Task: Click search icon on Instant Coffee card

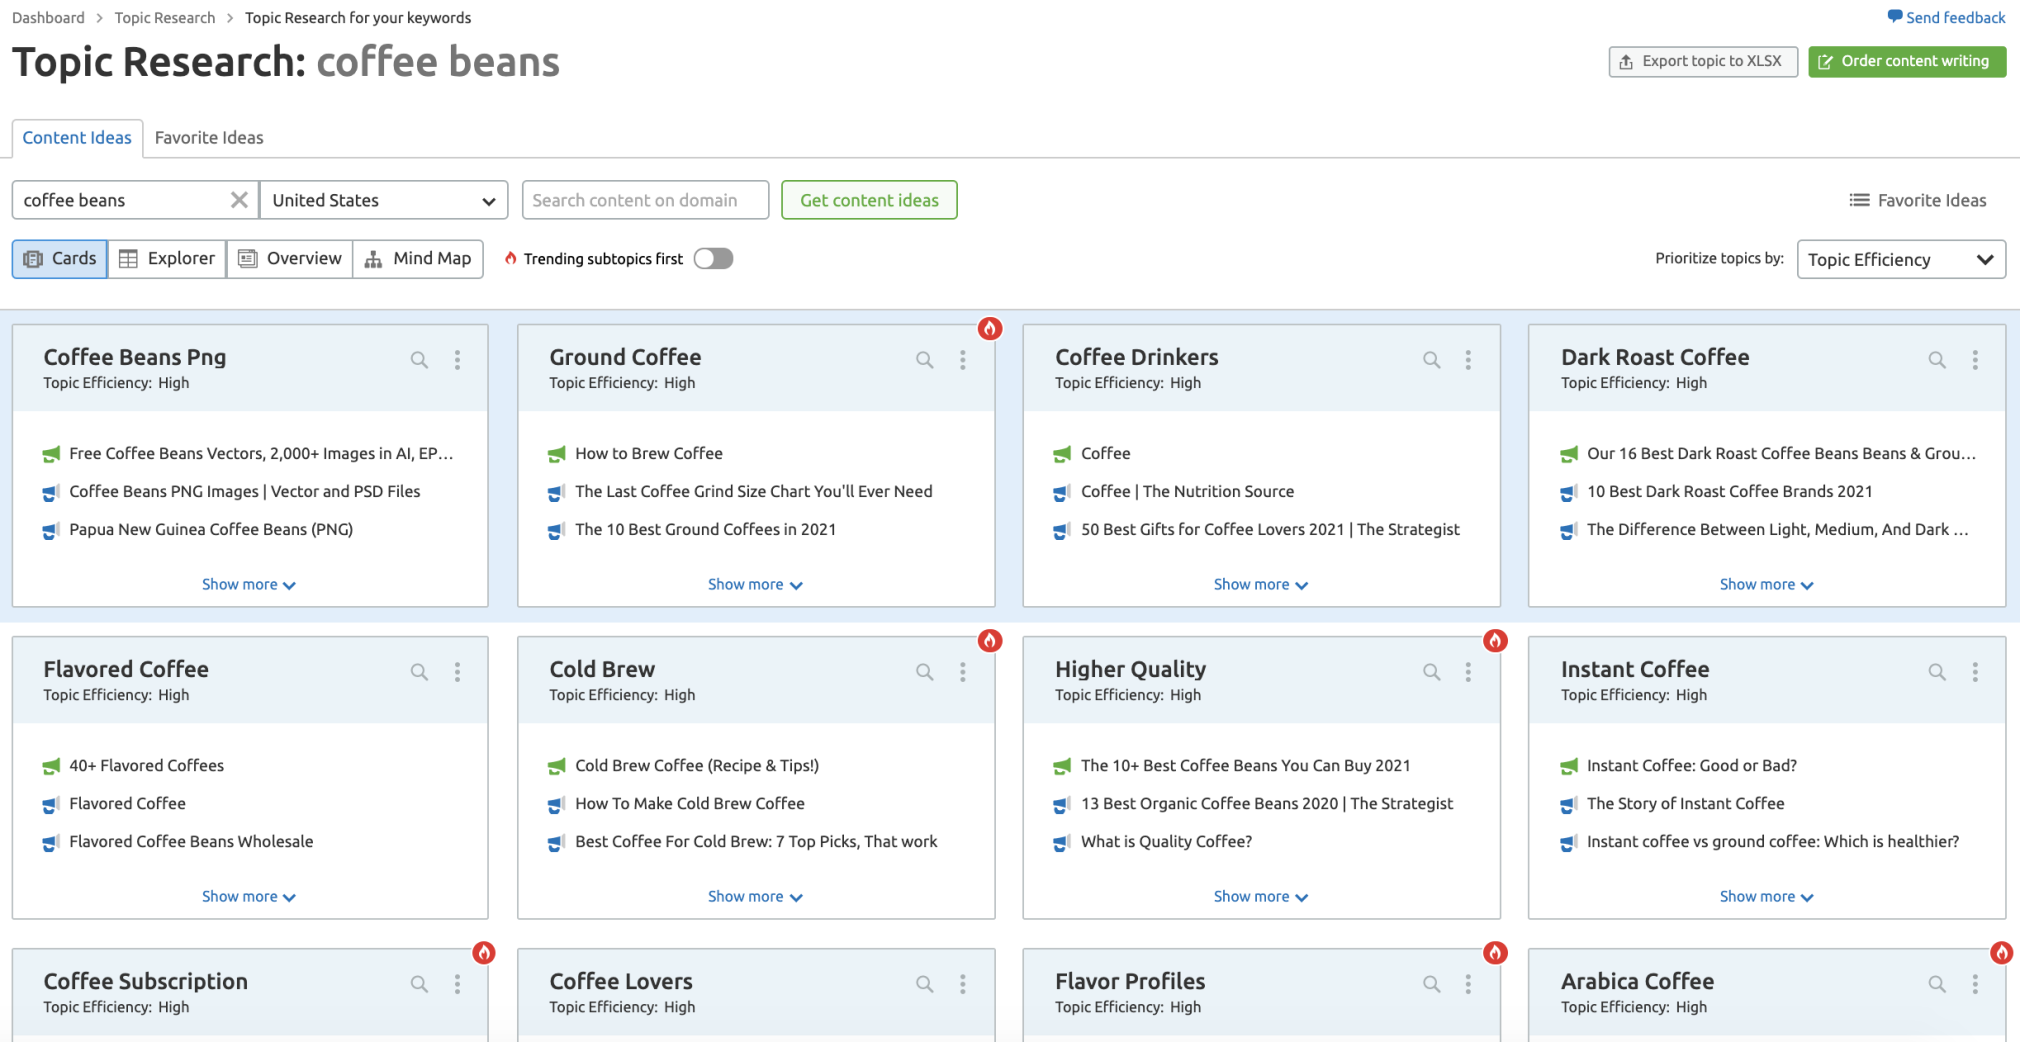Action: pyautogui.click(x=1937, y=672)
